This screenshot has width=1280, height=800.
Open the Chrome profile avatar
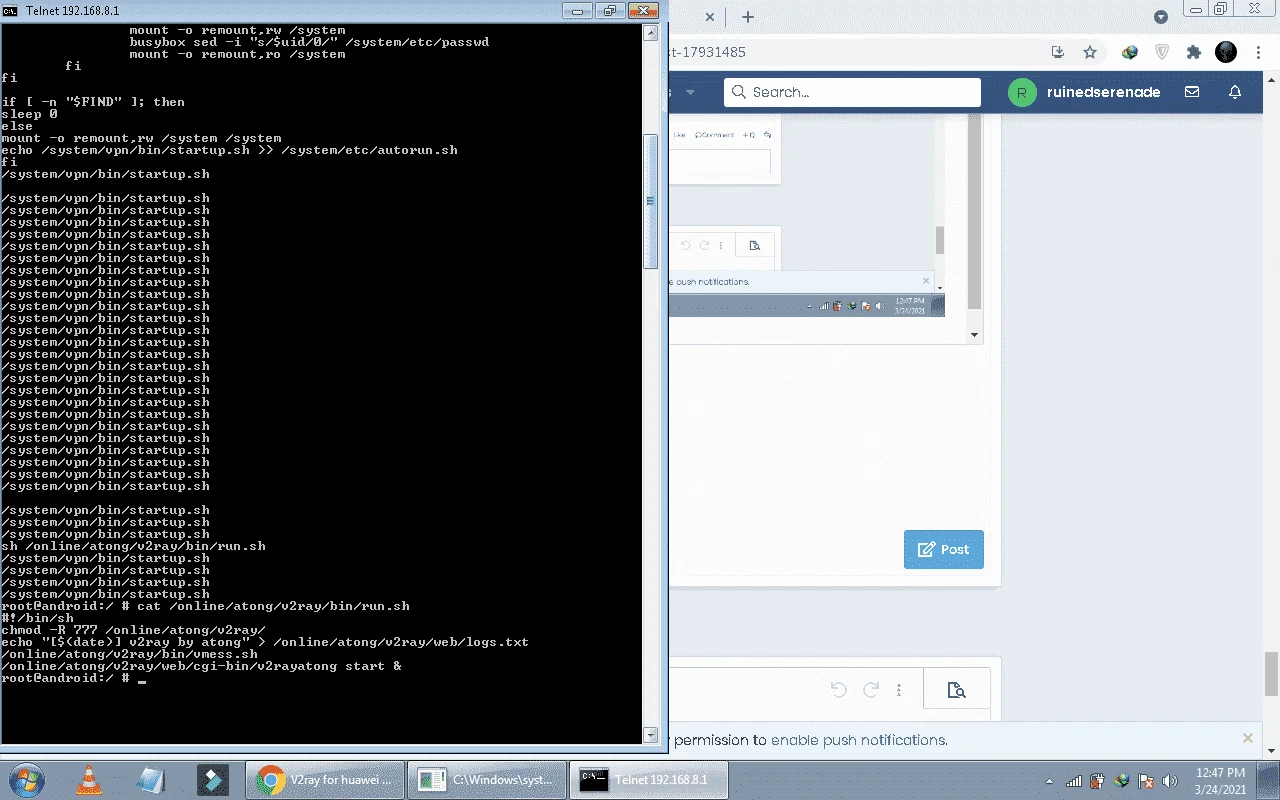(x=1226, y=52)
